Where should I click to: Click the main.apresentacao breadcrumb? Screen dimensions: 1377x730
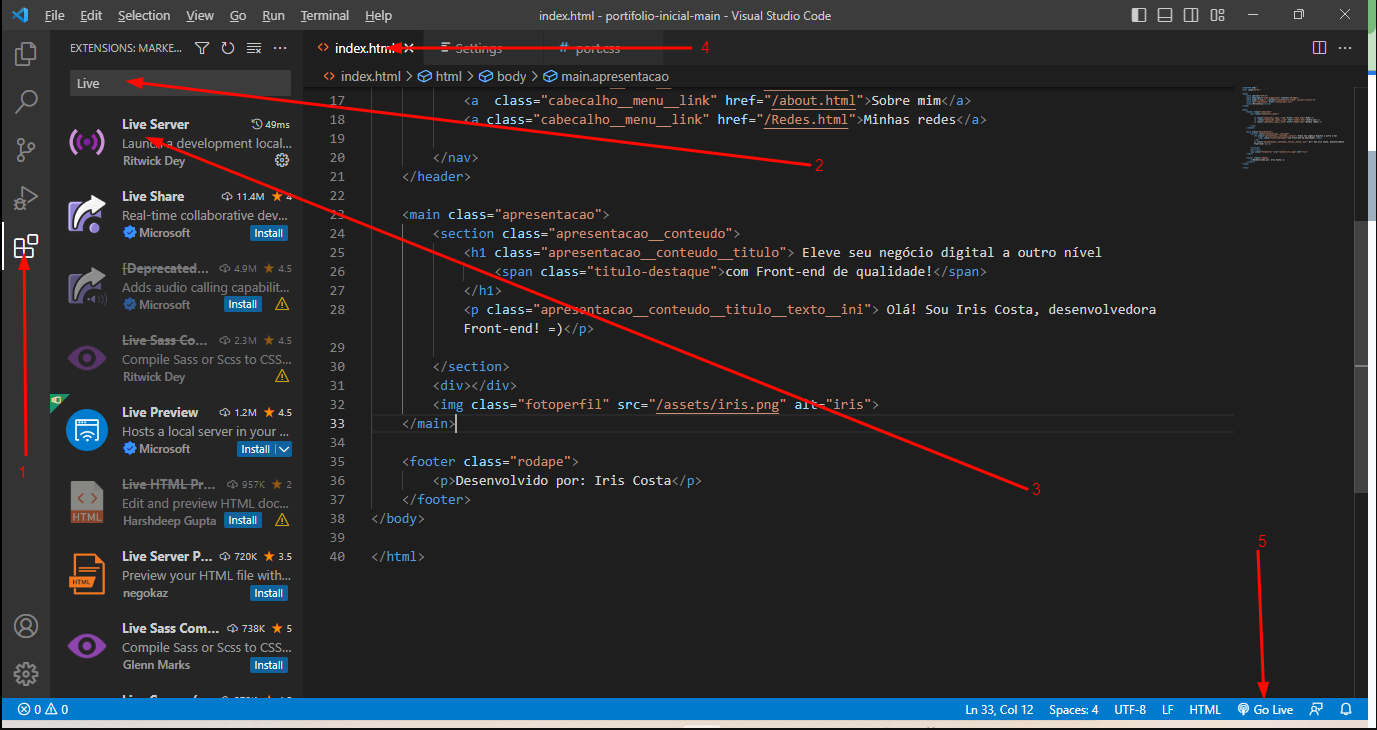coord(606,76)
